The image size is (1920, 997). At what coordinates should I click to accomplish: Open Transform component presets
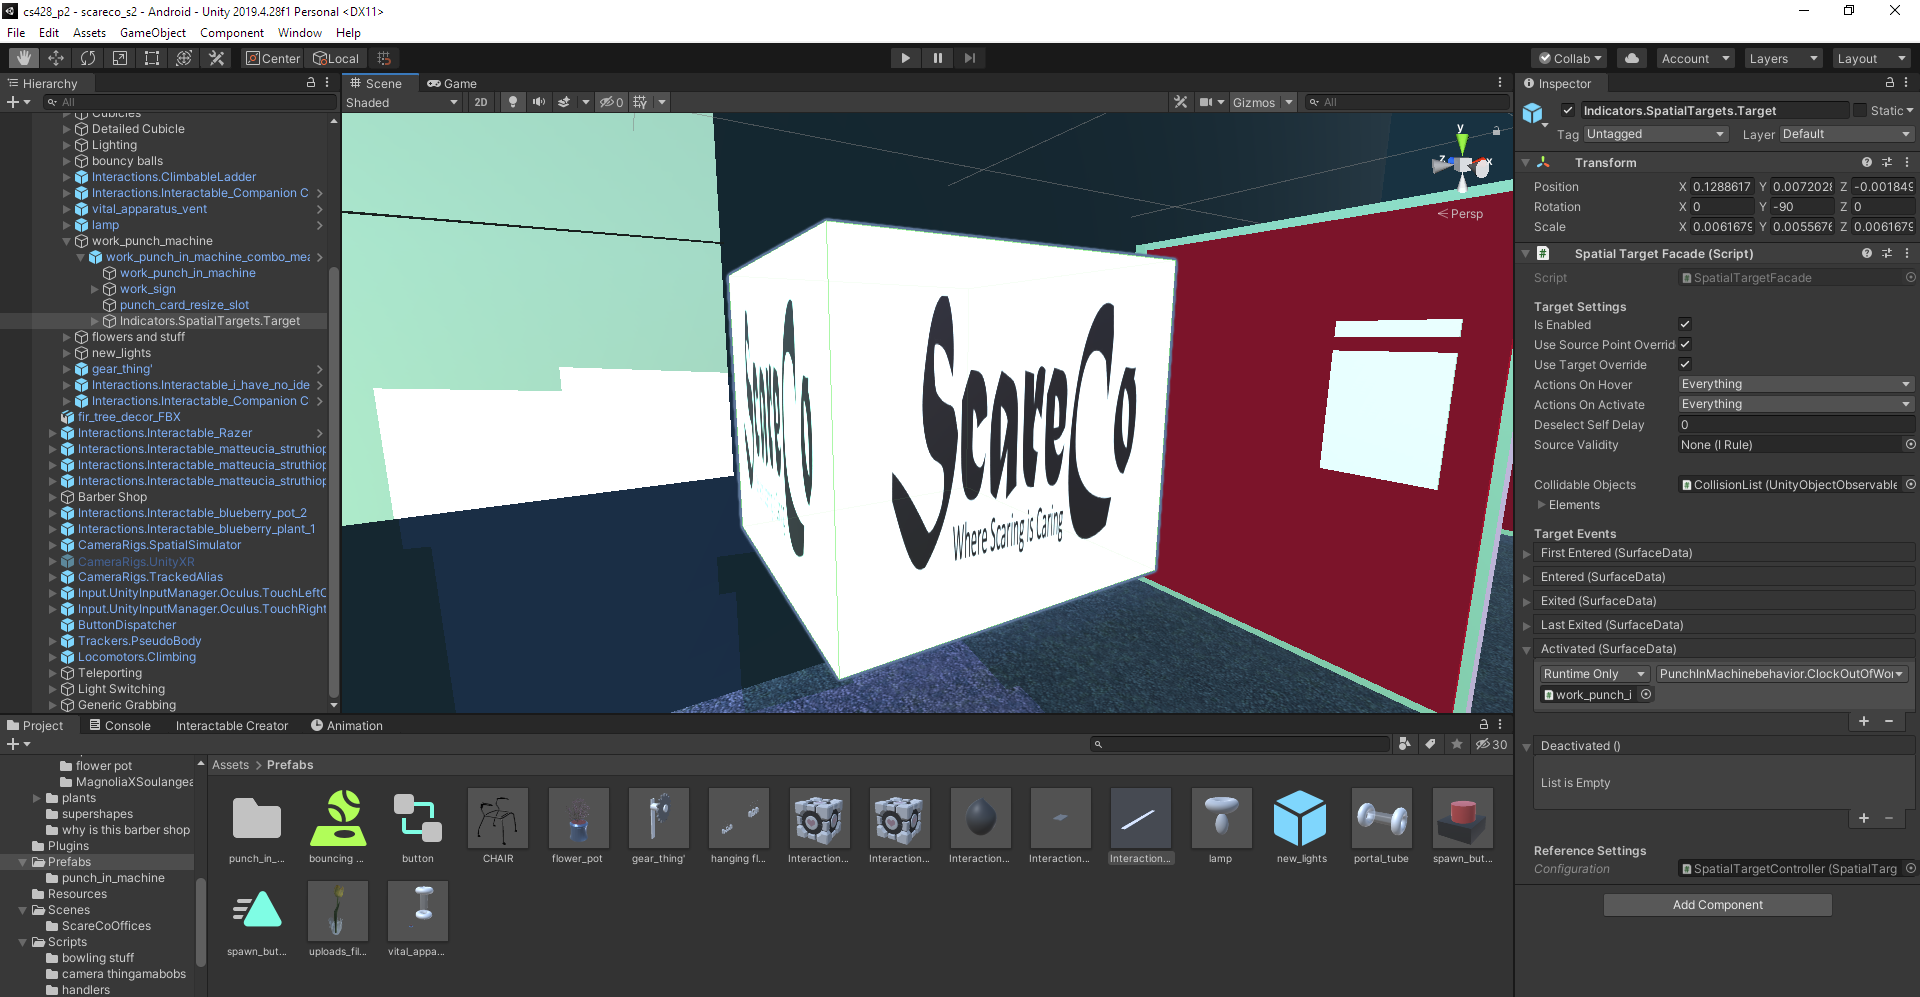tap(1887, 162)
